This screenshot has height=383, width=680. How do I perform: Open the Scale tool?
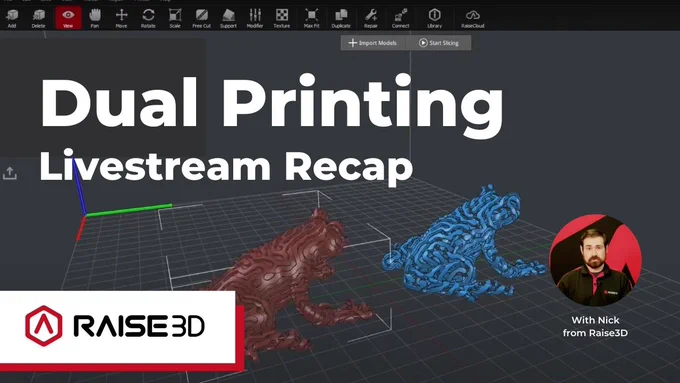[175, 18]
